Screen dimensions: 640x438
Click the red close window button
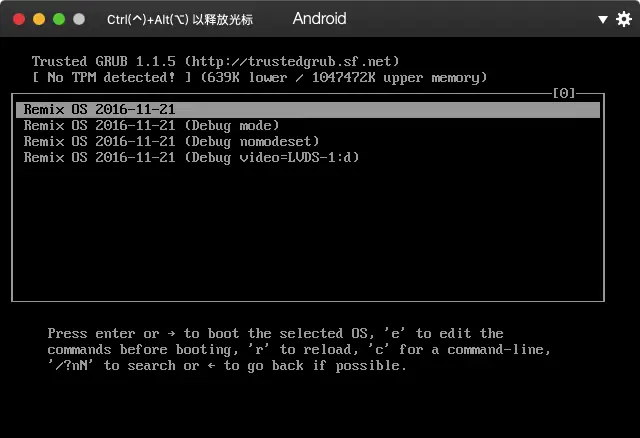19,19
